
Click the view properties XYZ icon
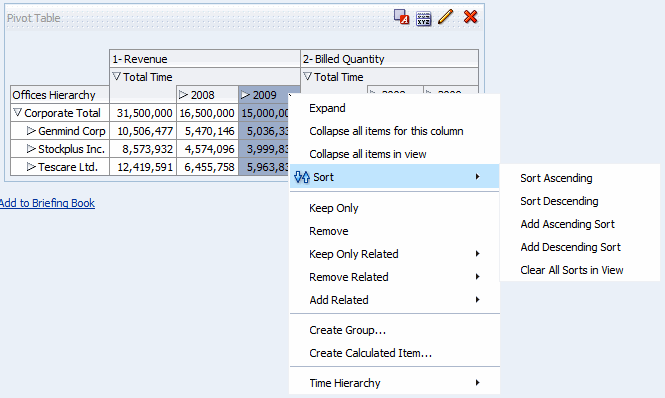pos(423,19)
